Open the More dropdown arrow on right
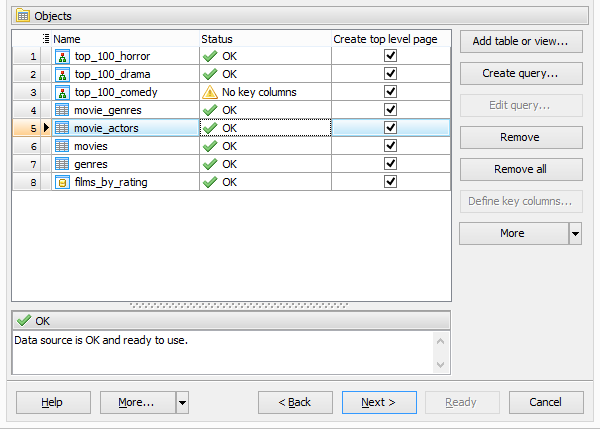600x429 pixels. click(575, 233)
